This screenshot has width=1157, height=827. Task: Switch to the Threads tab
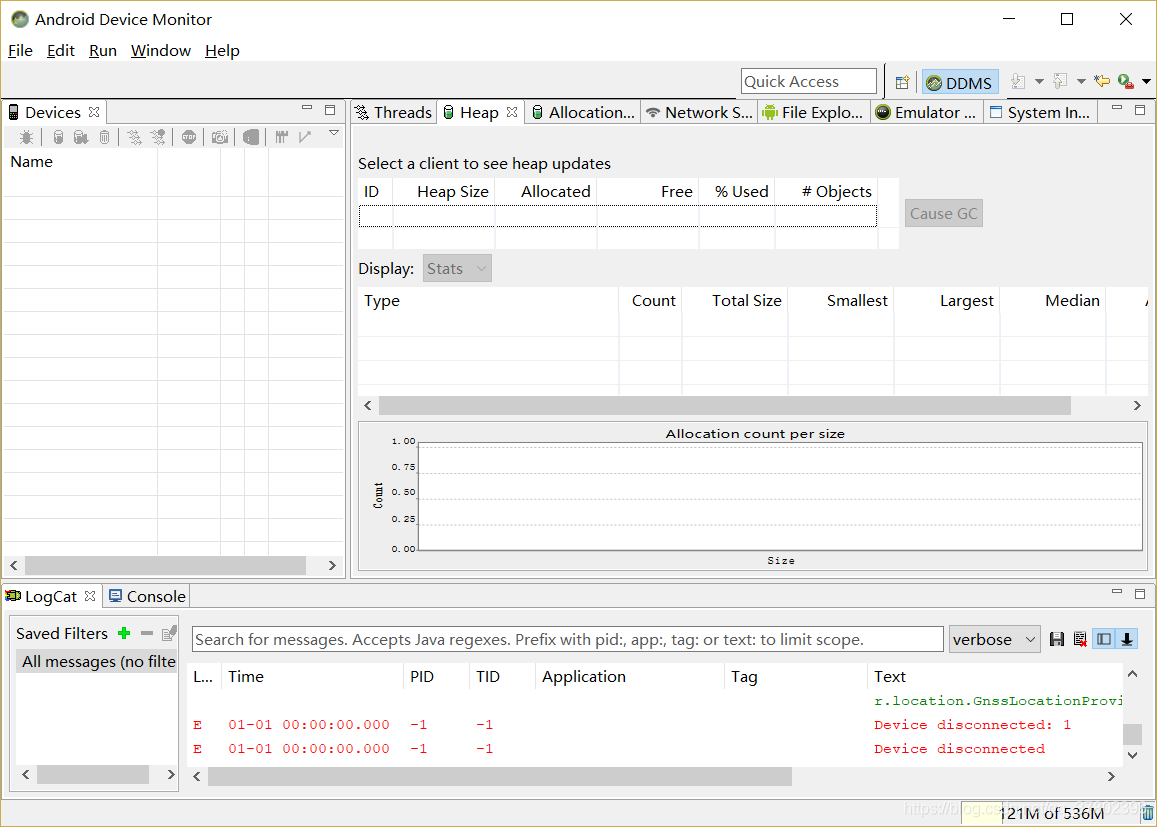coord(393,112)
